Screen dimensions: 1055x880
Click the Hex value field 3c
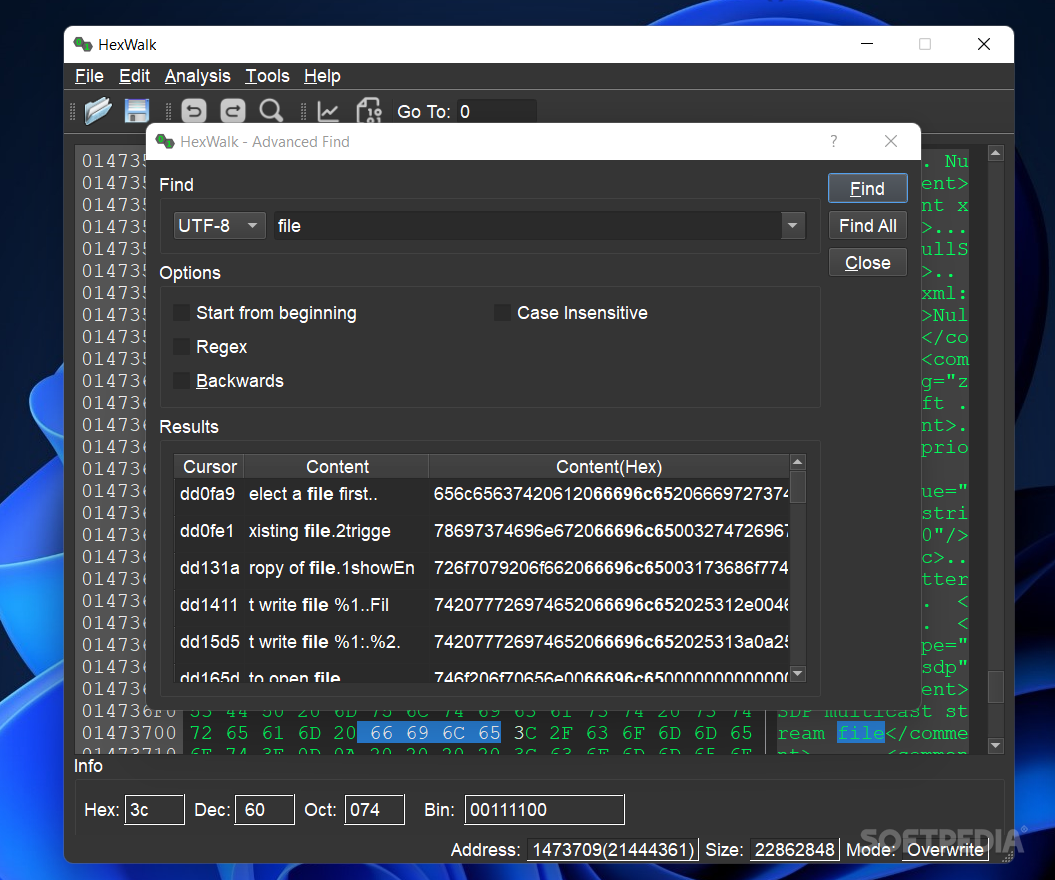coord(154,809)
